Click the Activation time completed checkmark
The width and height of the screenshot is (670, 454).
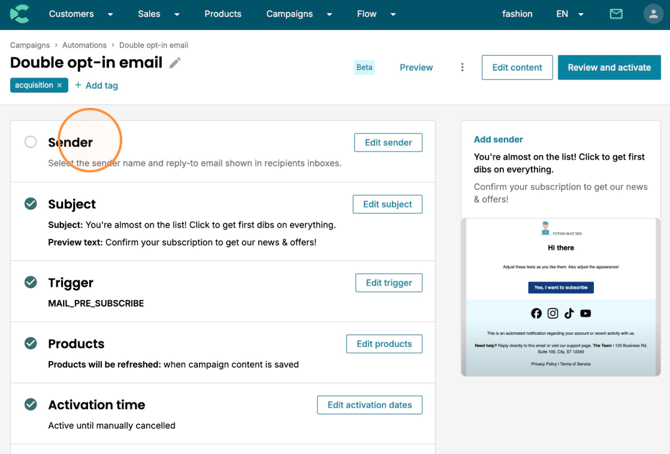30,404
